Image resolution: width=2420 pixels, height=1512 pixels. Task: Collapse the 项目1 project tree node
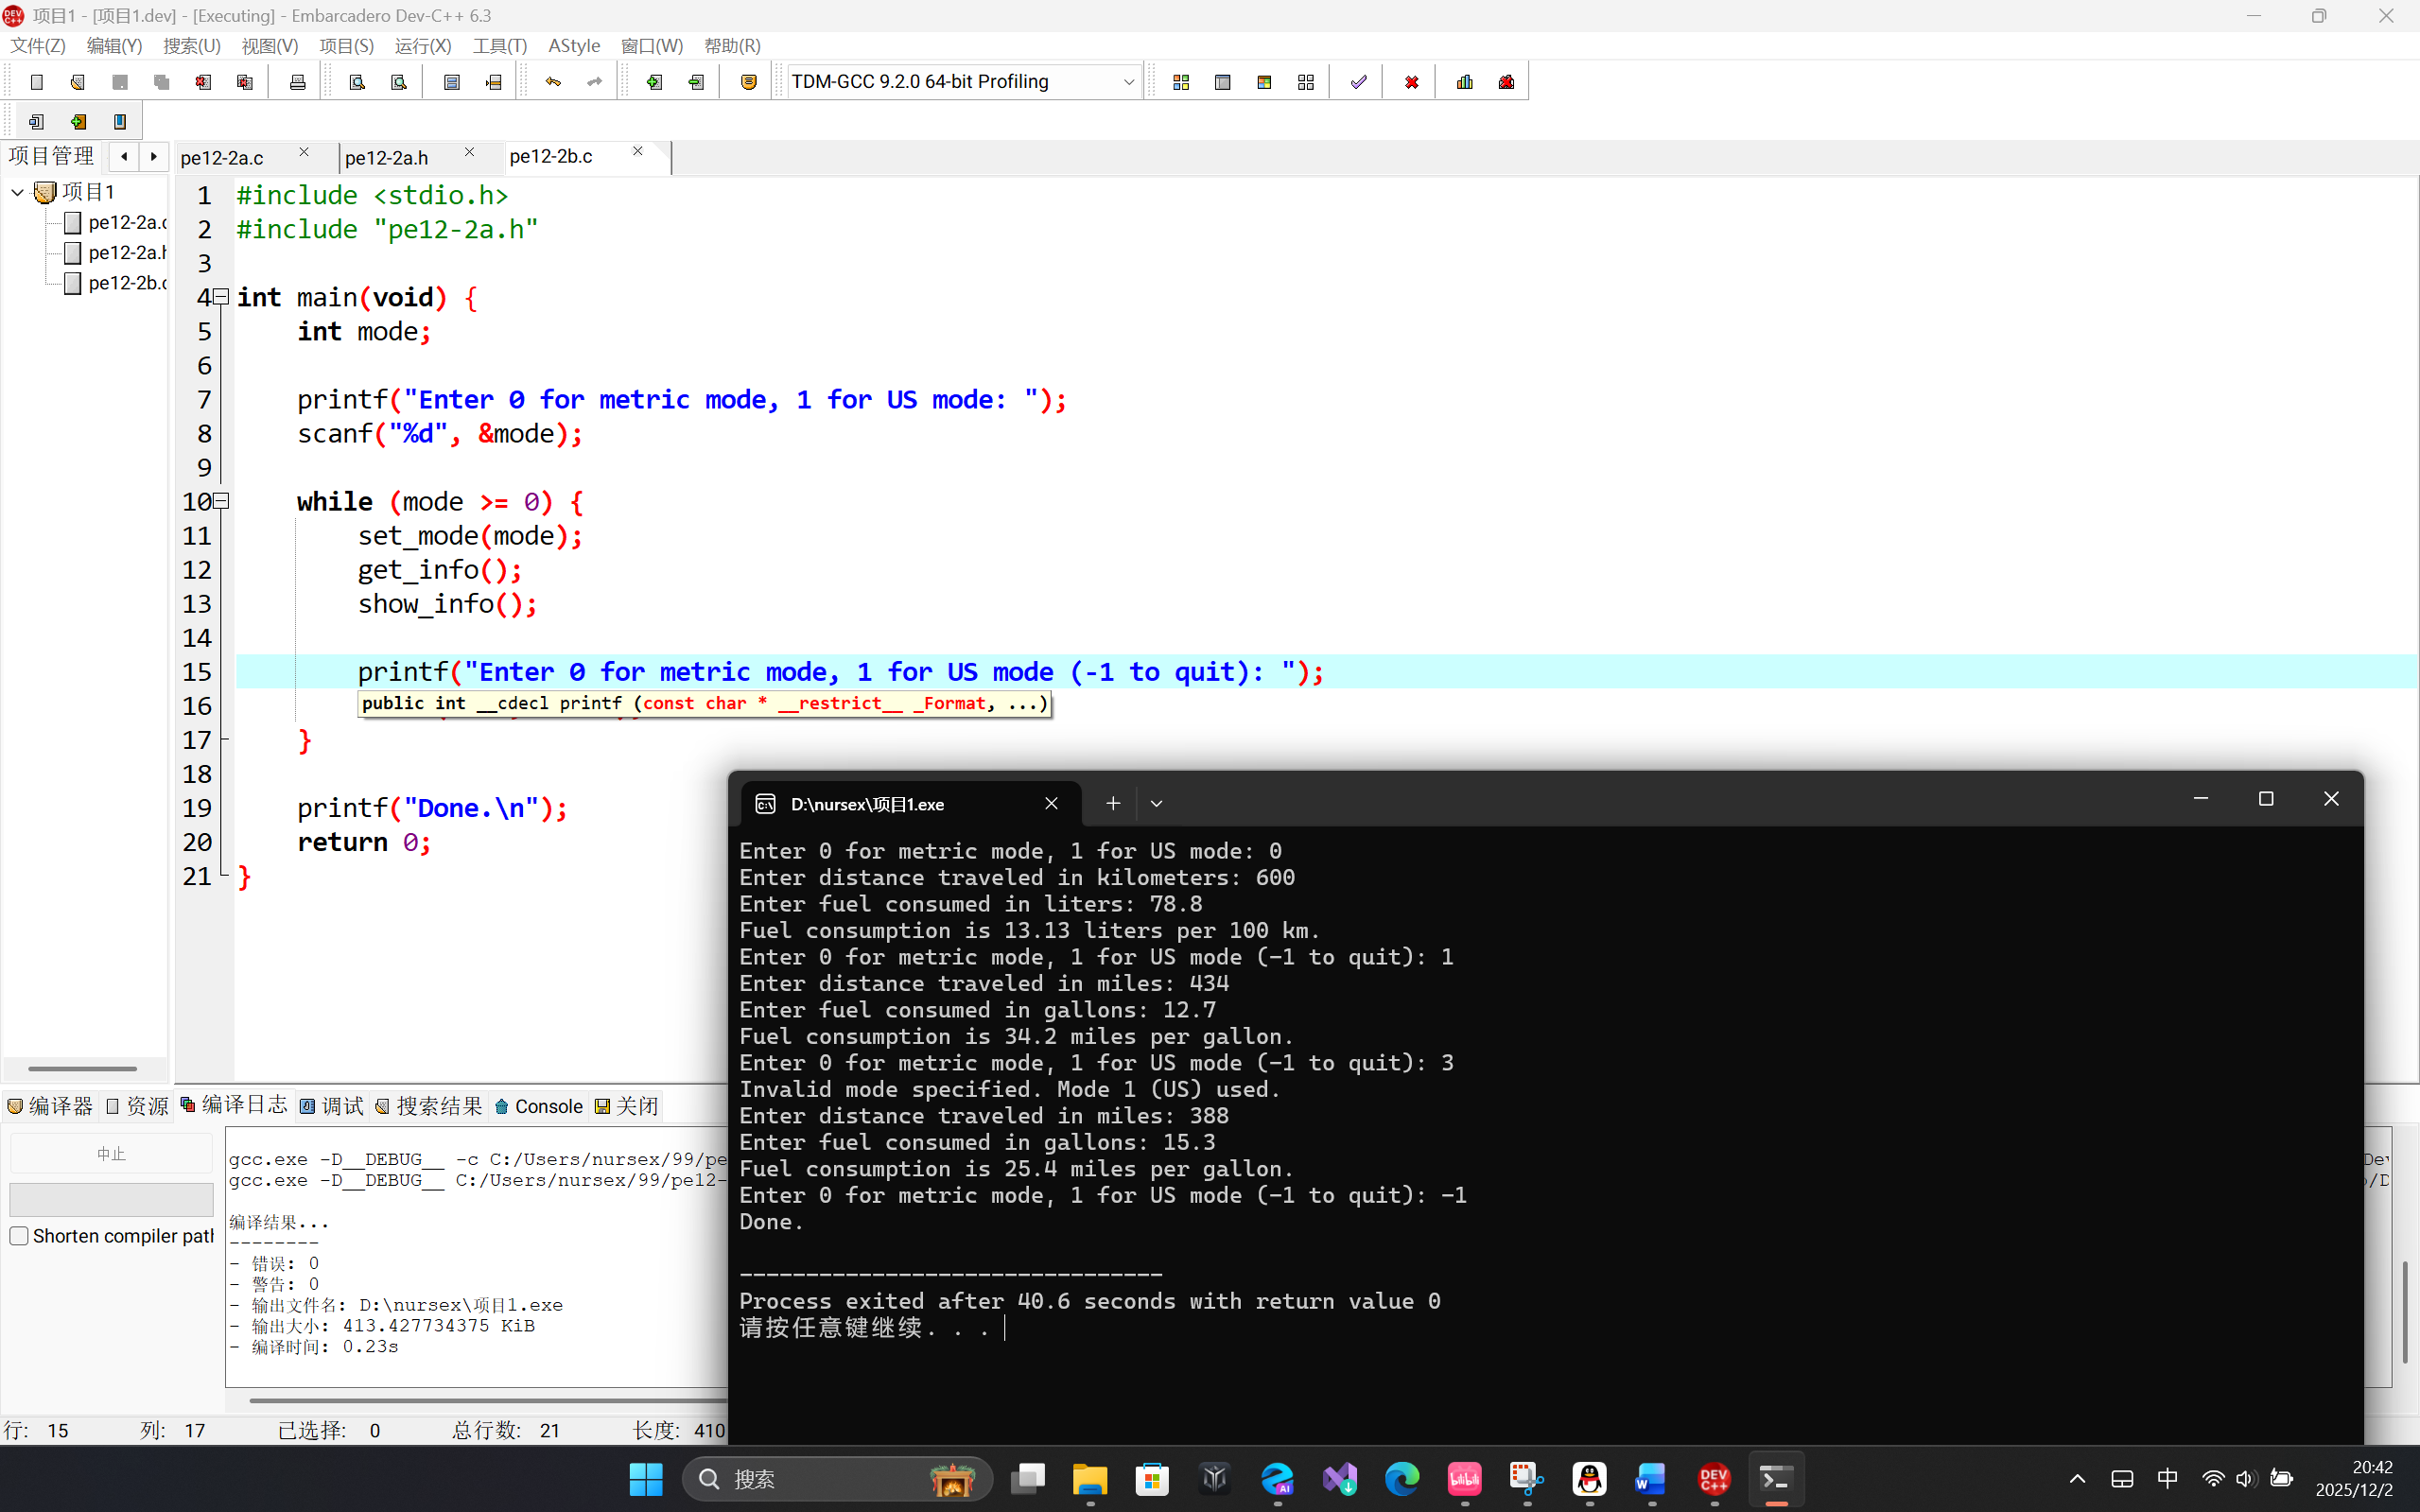pyautogui.click(x=18, y=192)
